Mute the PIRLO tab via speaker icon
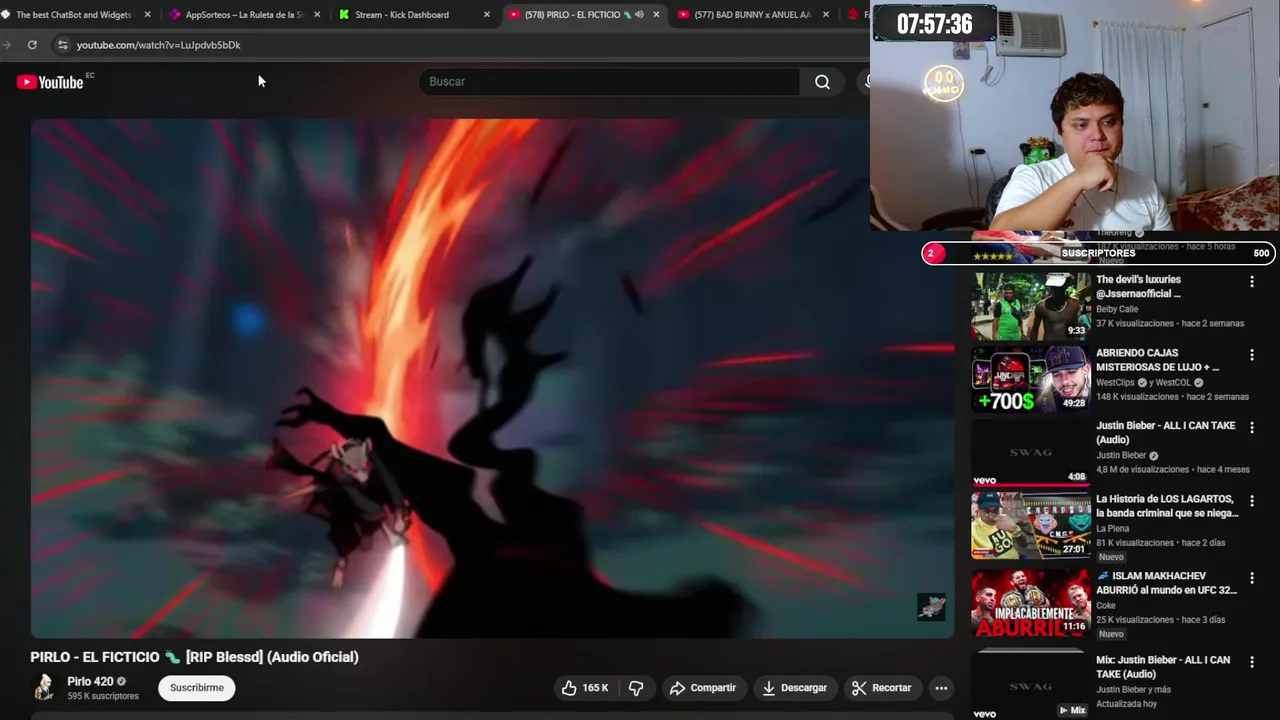 639,15
